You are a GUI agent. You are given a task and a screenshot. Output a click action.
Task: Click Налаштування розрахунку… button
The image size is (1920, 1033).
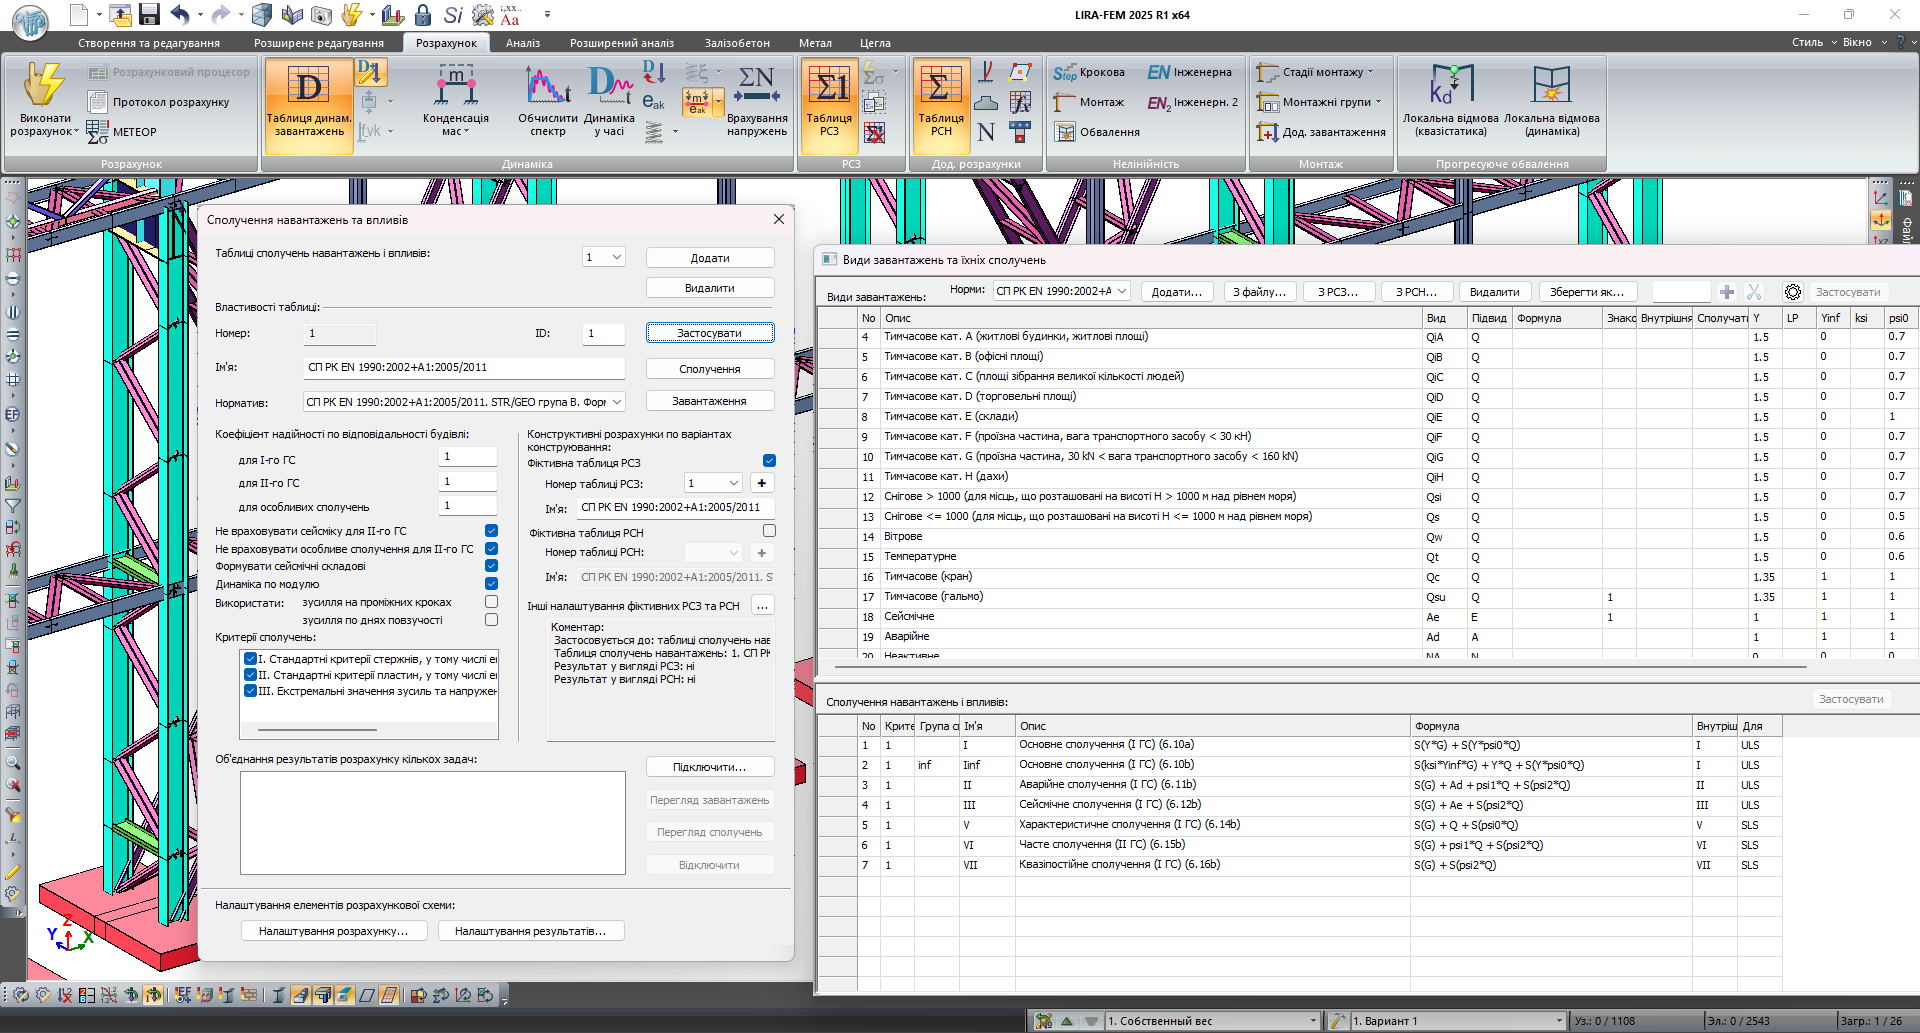pos(333,931)
